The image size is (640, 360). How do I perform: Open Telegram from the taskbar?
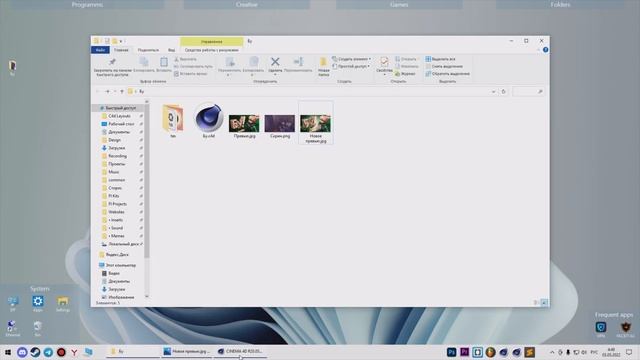[x=48, y=352]
